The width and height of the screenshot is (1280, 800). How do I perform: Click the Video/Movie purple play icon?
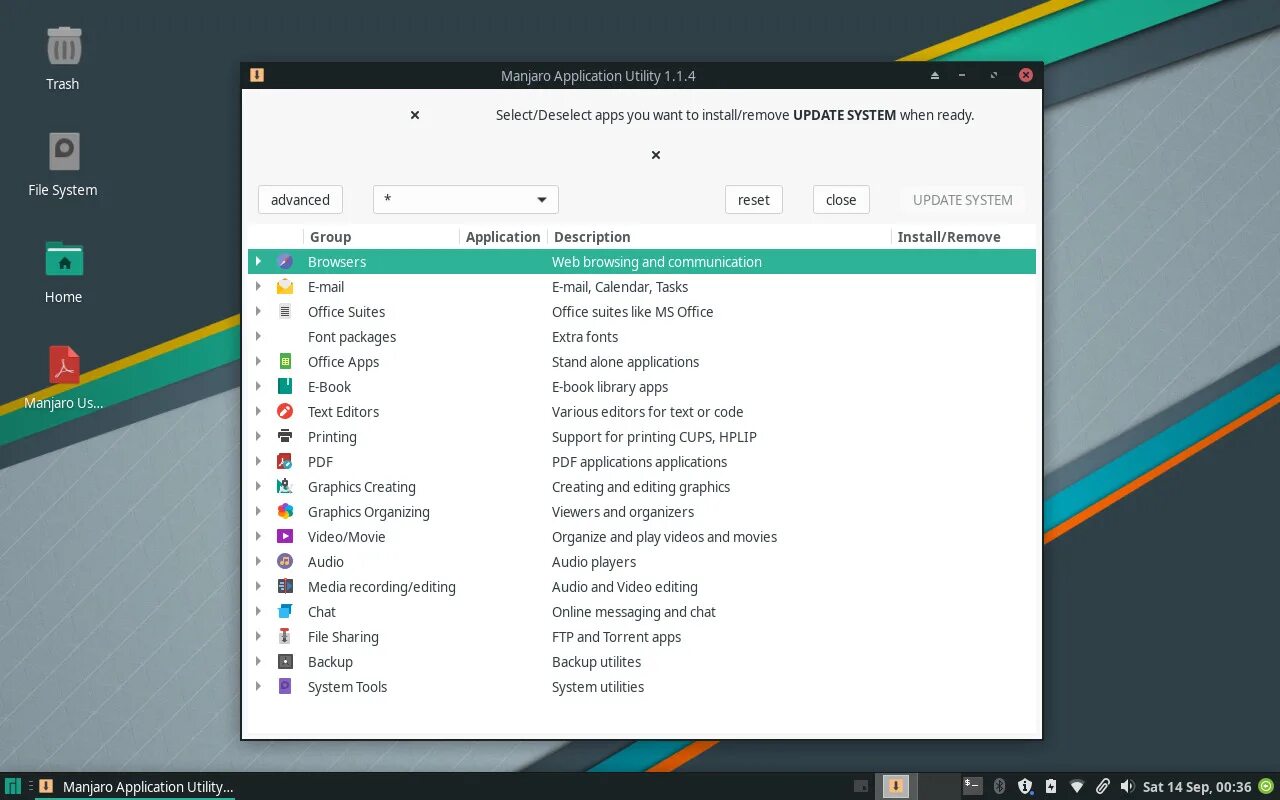(x=285, y=536)
